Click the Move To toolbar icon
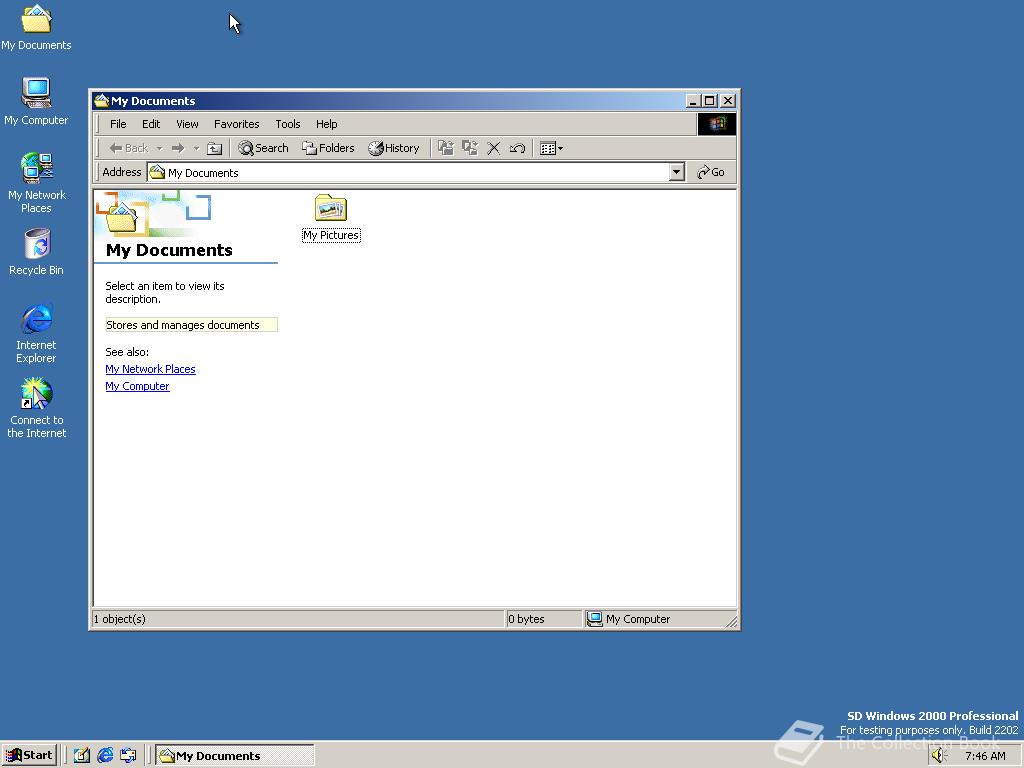This screenshot has height=768, width=1024. click(x=445, y=148)
